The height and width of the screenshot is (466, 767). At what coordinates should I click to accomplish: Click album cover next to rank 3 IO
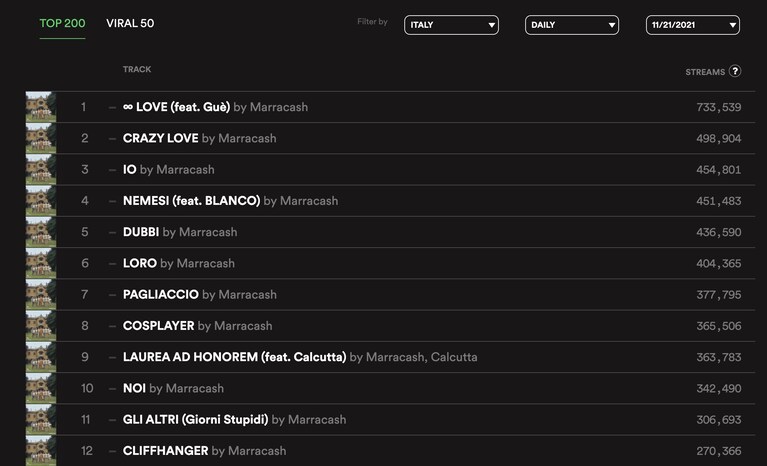tap(41, 169)
